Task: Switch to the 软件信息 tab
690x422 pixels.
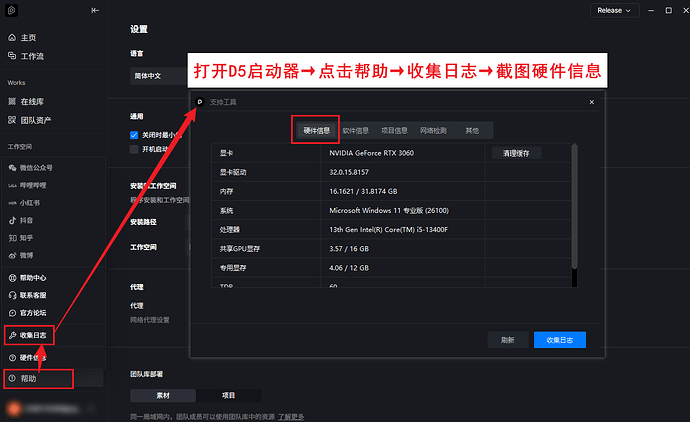Action: point(355,130)
